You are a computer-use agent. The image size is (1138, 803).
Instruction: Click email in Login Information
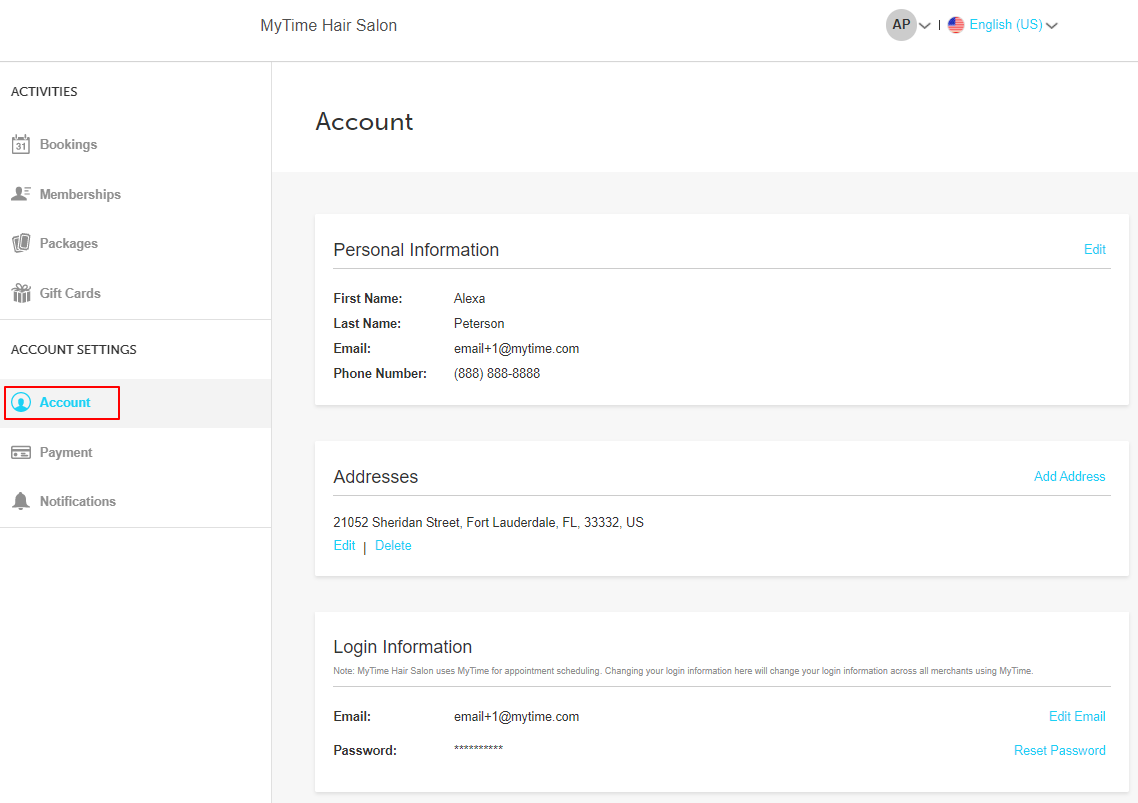point(517,717)
